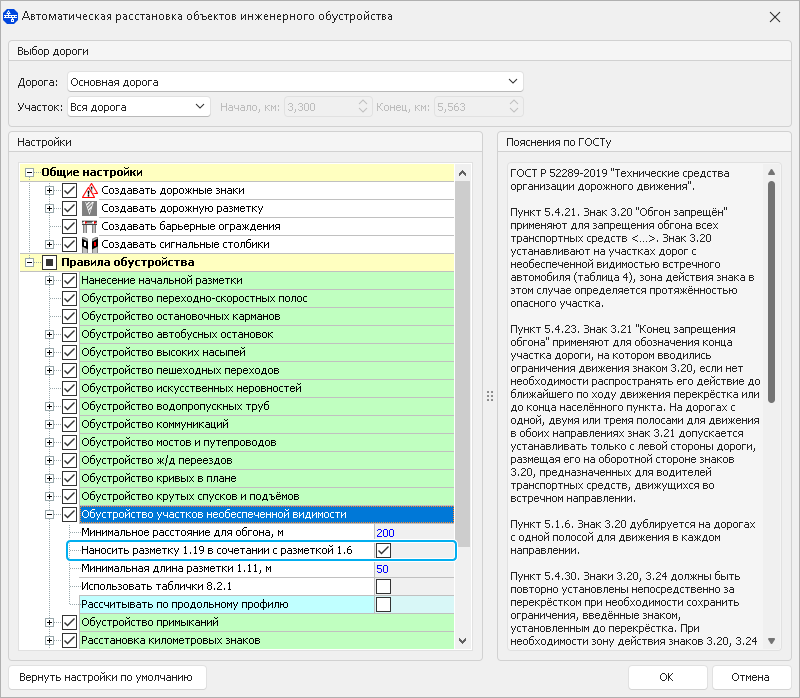800x698 pixels.
Task: Click ГОСТ panel scroll up arrow
Action: [771, 172]
